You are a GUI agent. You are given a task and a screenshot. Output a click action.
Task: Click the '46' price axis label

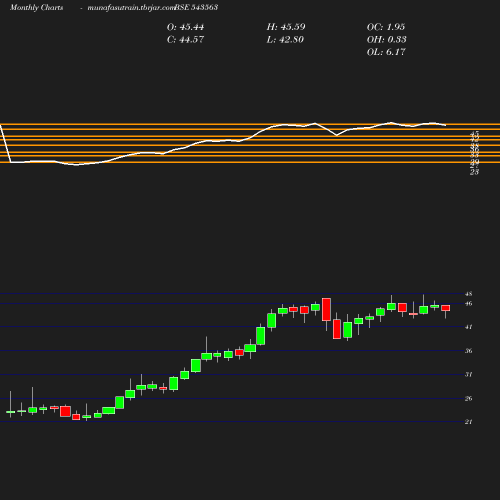coord(469,304)
